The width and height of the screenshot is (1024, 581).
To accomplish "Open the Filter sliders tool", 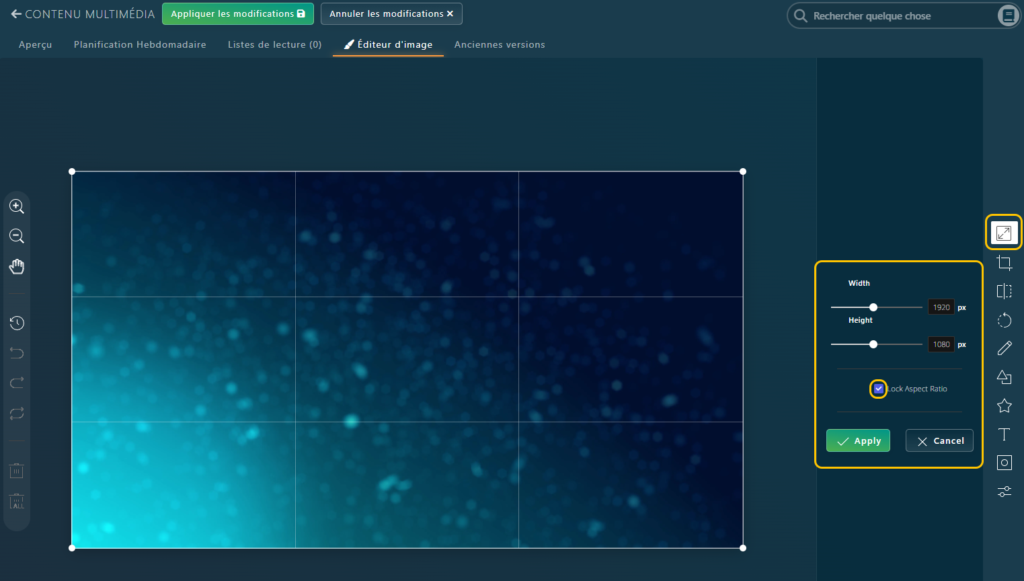I will [x=1004, y=491].
